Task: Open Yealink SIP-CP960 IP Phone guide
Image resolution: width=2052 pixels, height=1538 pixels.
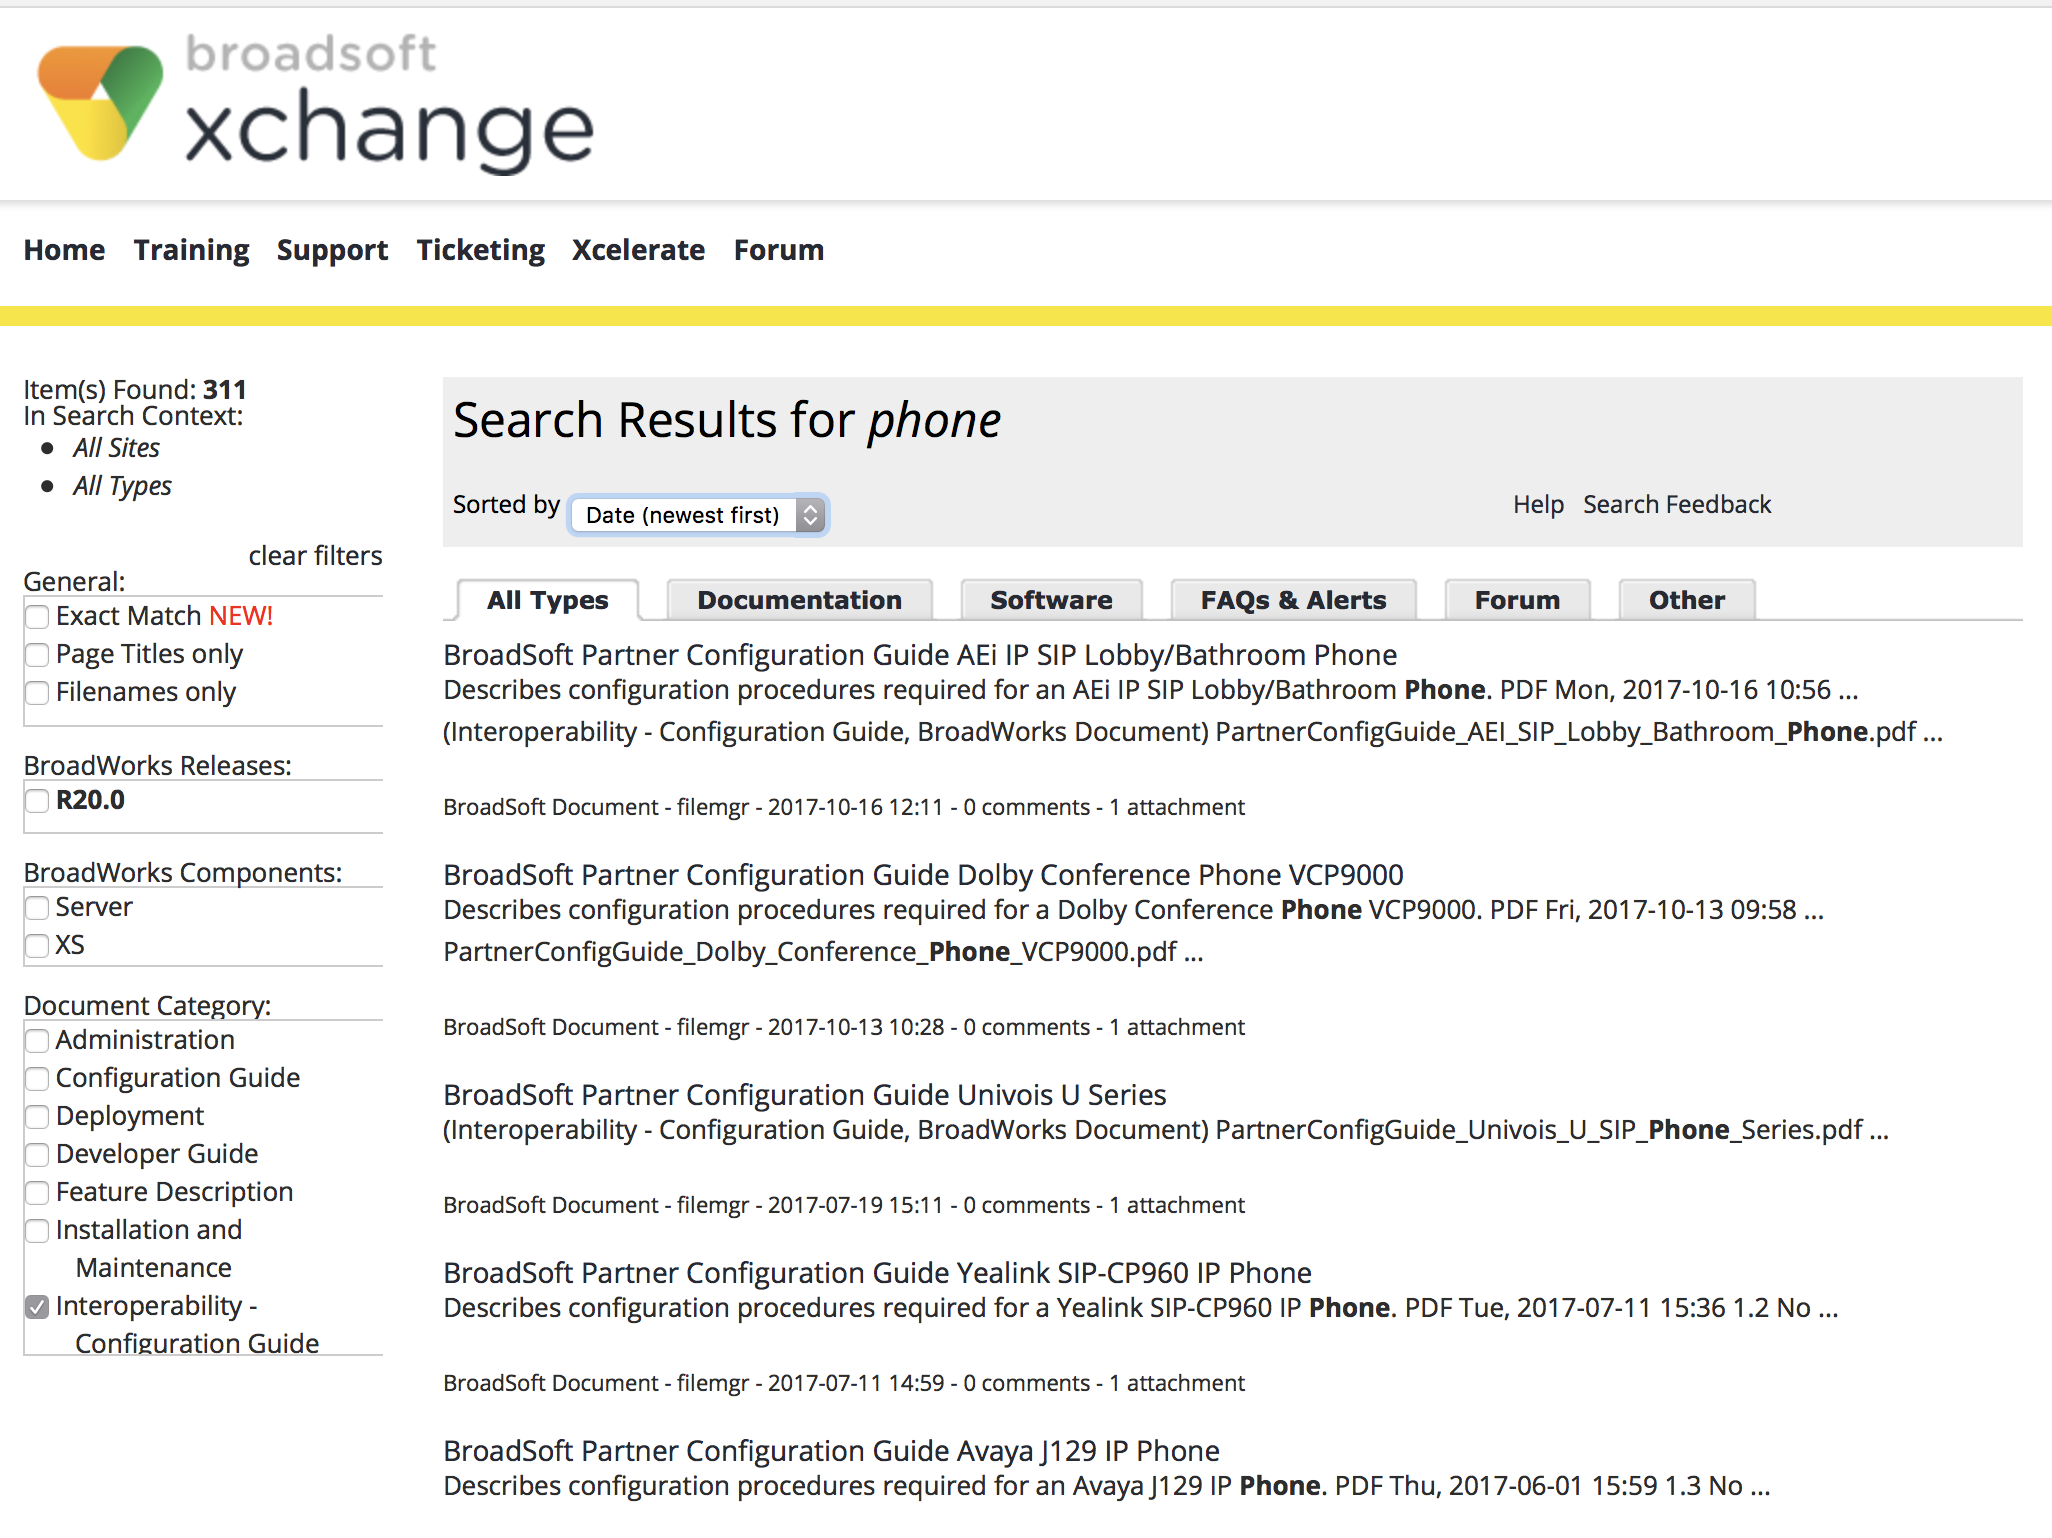Action: (x=877, y=1273)
